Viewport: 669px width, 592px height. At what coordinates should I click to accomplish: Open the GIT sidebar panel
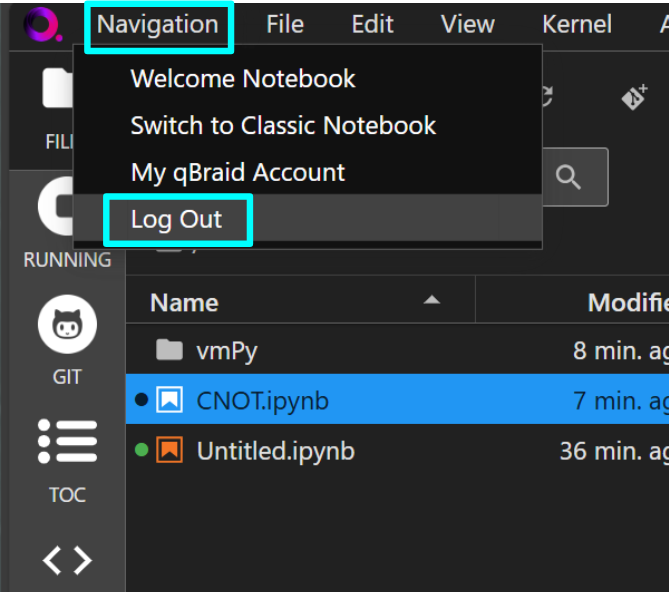click(x=67, y=340)
